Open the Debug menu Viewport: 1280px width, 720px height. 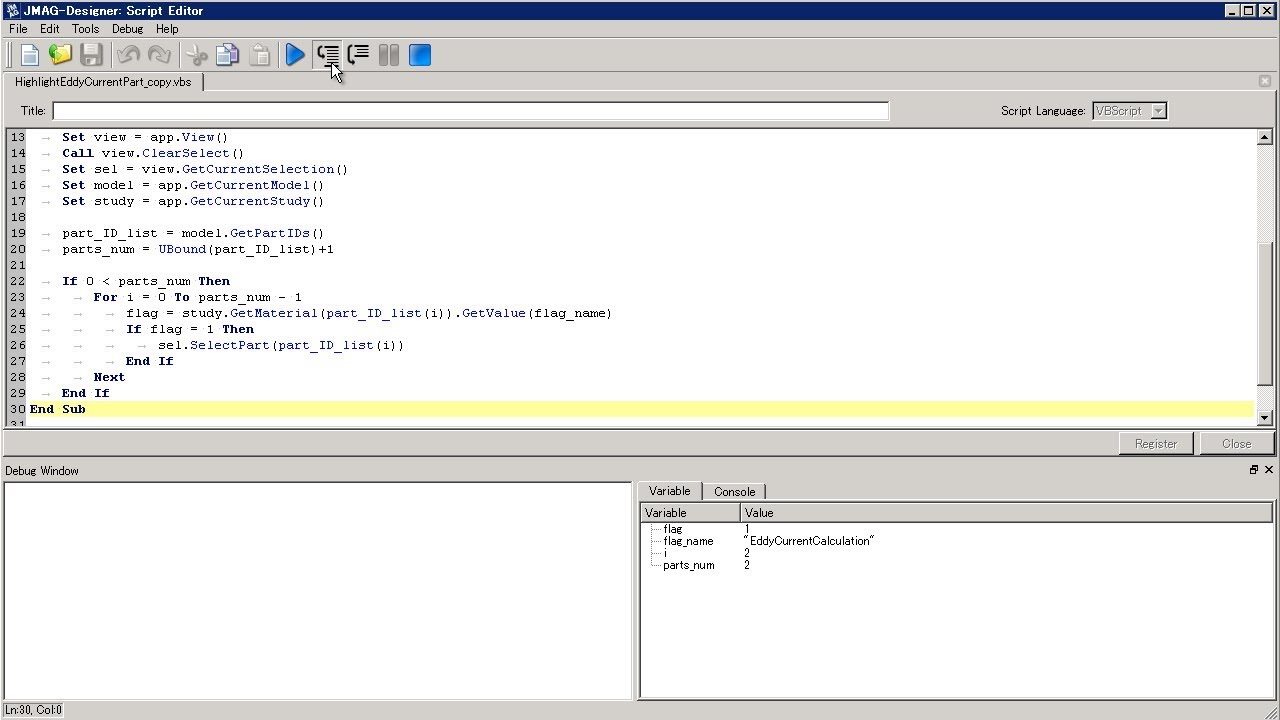127,29
